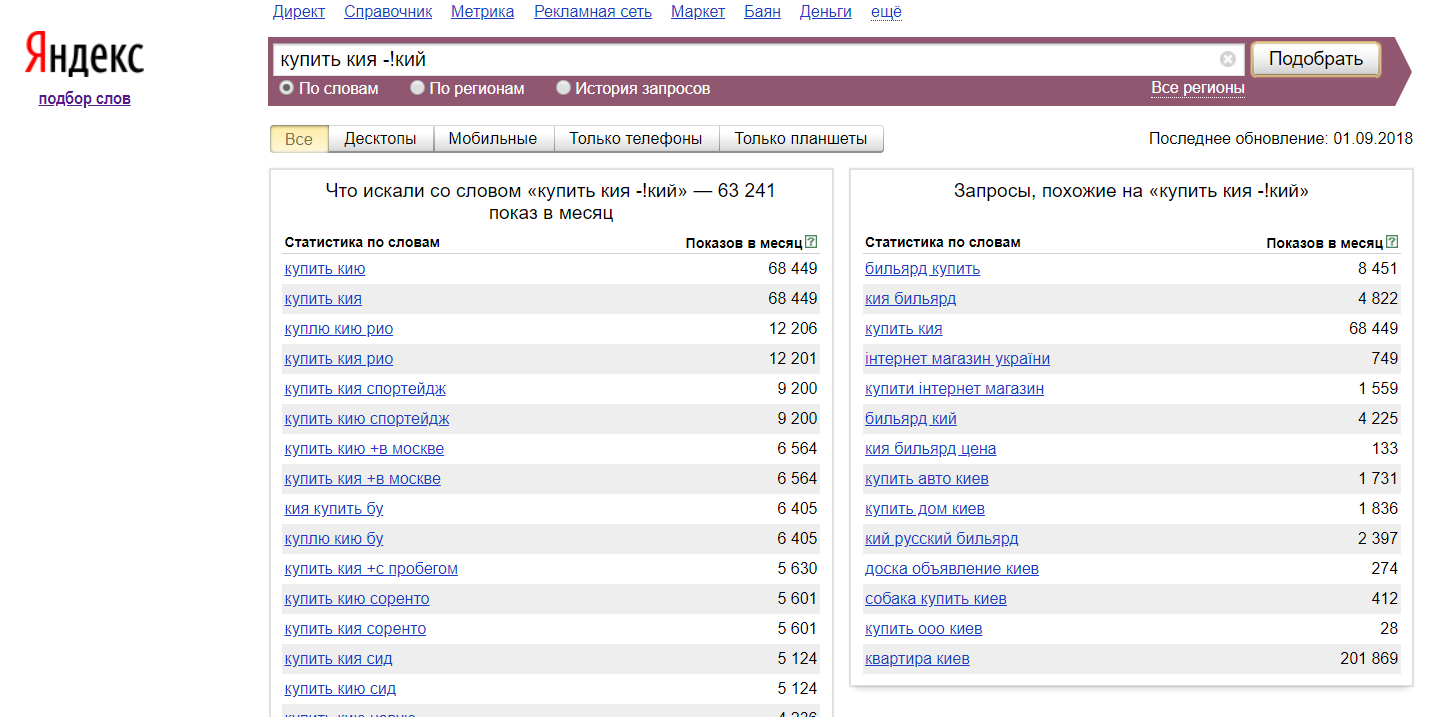
Task: Open the купить ооо киев link
Action: [x=923, y=629]
